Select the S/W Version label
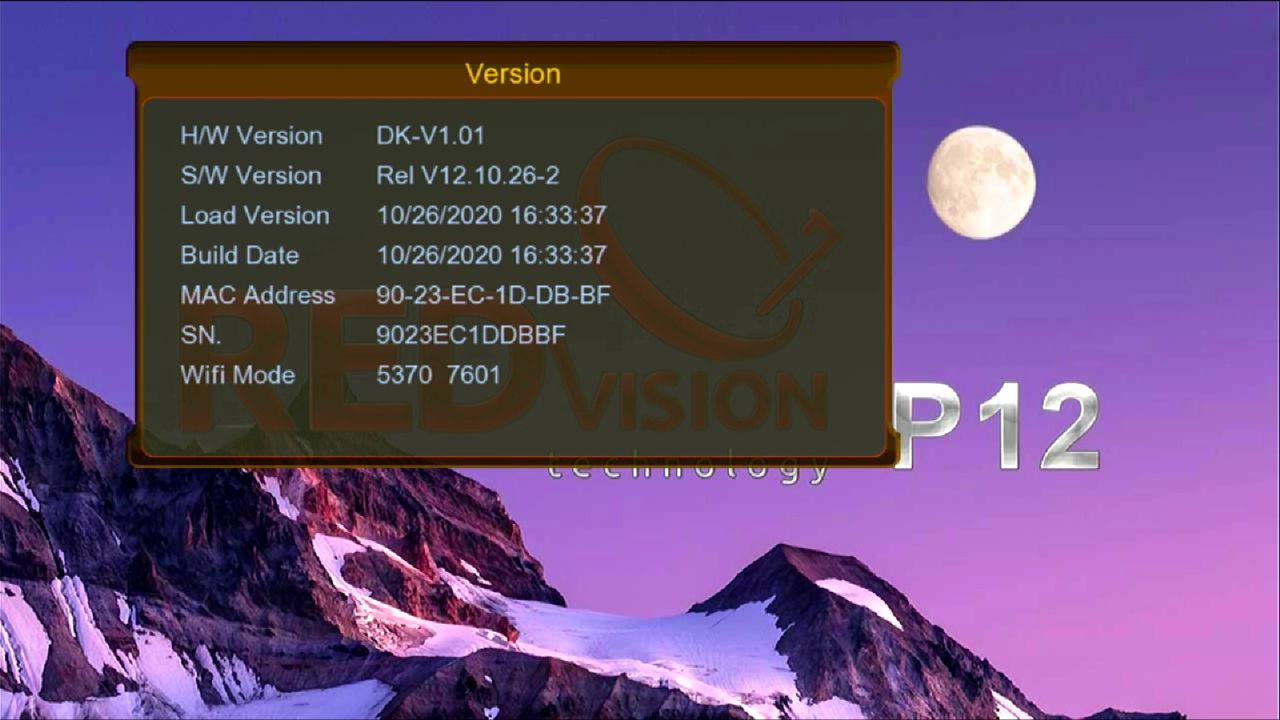Image resolution: width=1280 pixels, height=720 pixels. (251, 176)
